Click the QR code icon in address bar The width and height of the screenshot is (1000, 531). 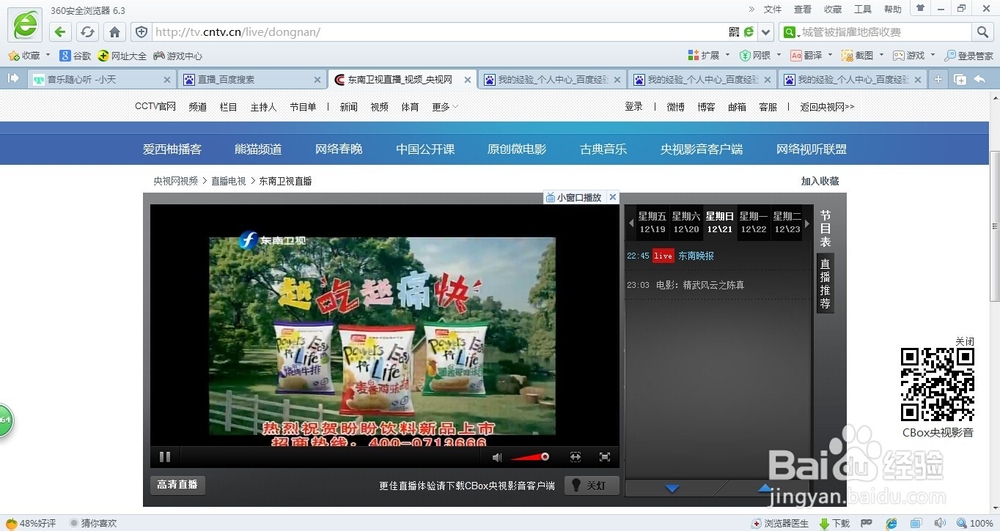click(734, 32)
